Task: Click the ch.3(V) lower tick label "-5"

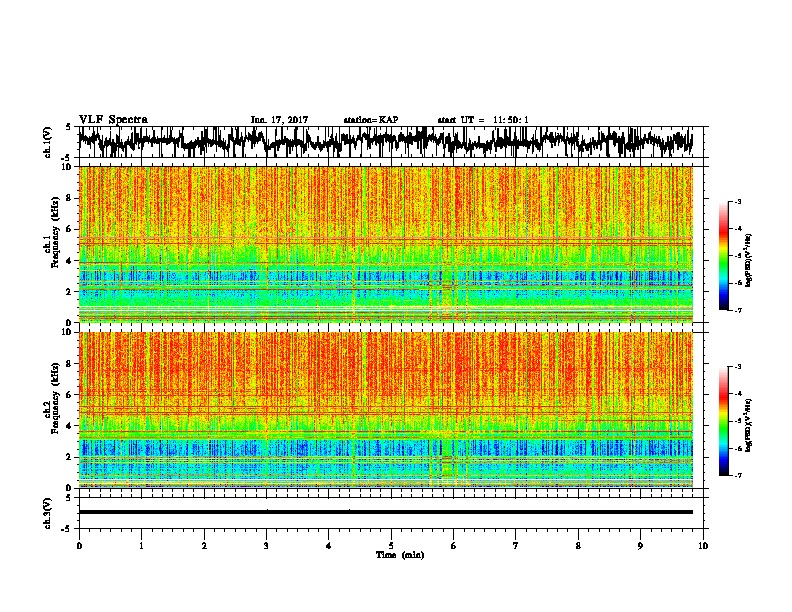Action: [x=68, y=529]
